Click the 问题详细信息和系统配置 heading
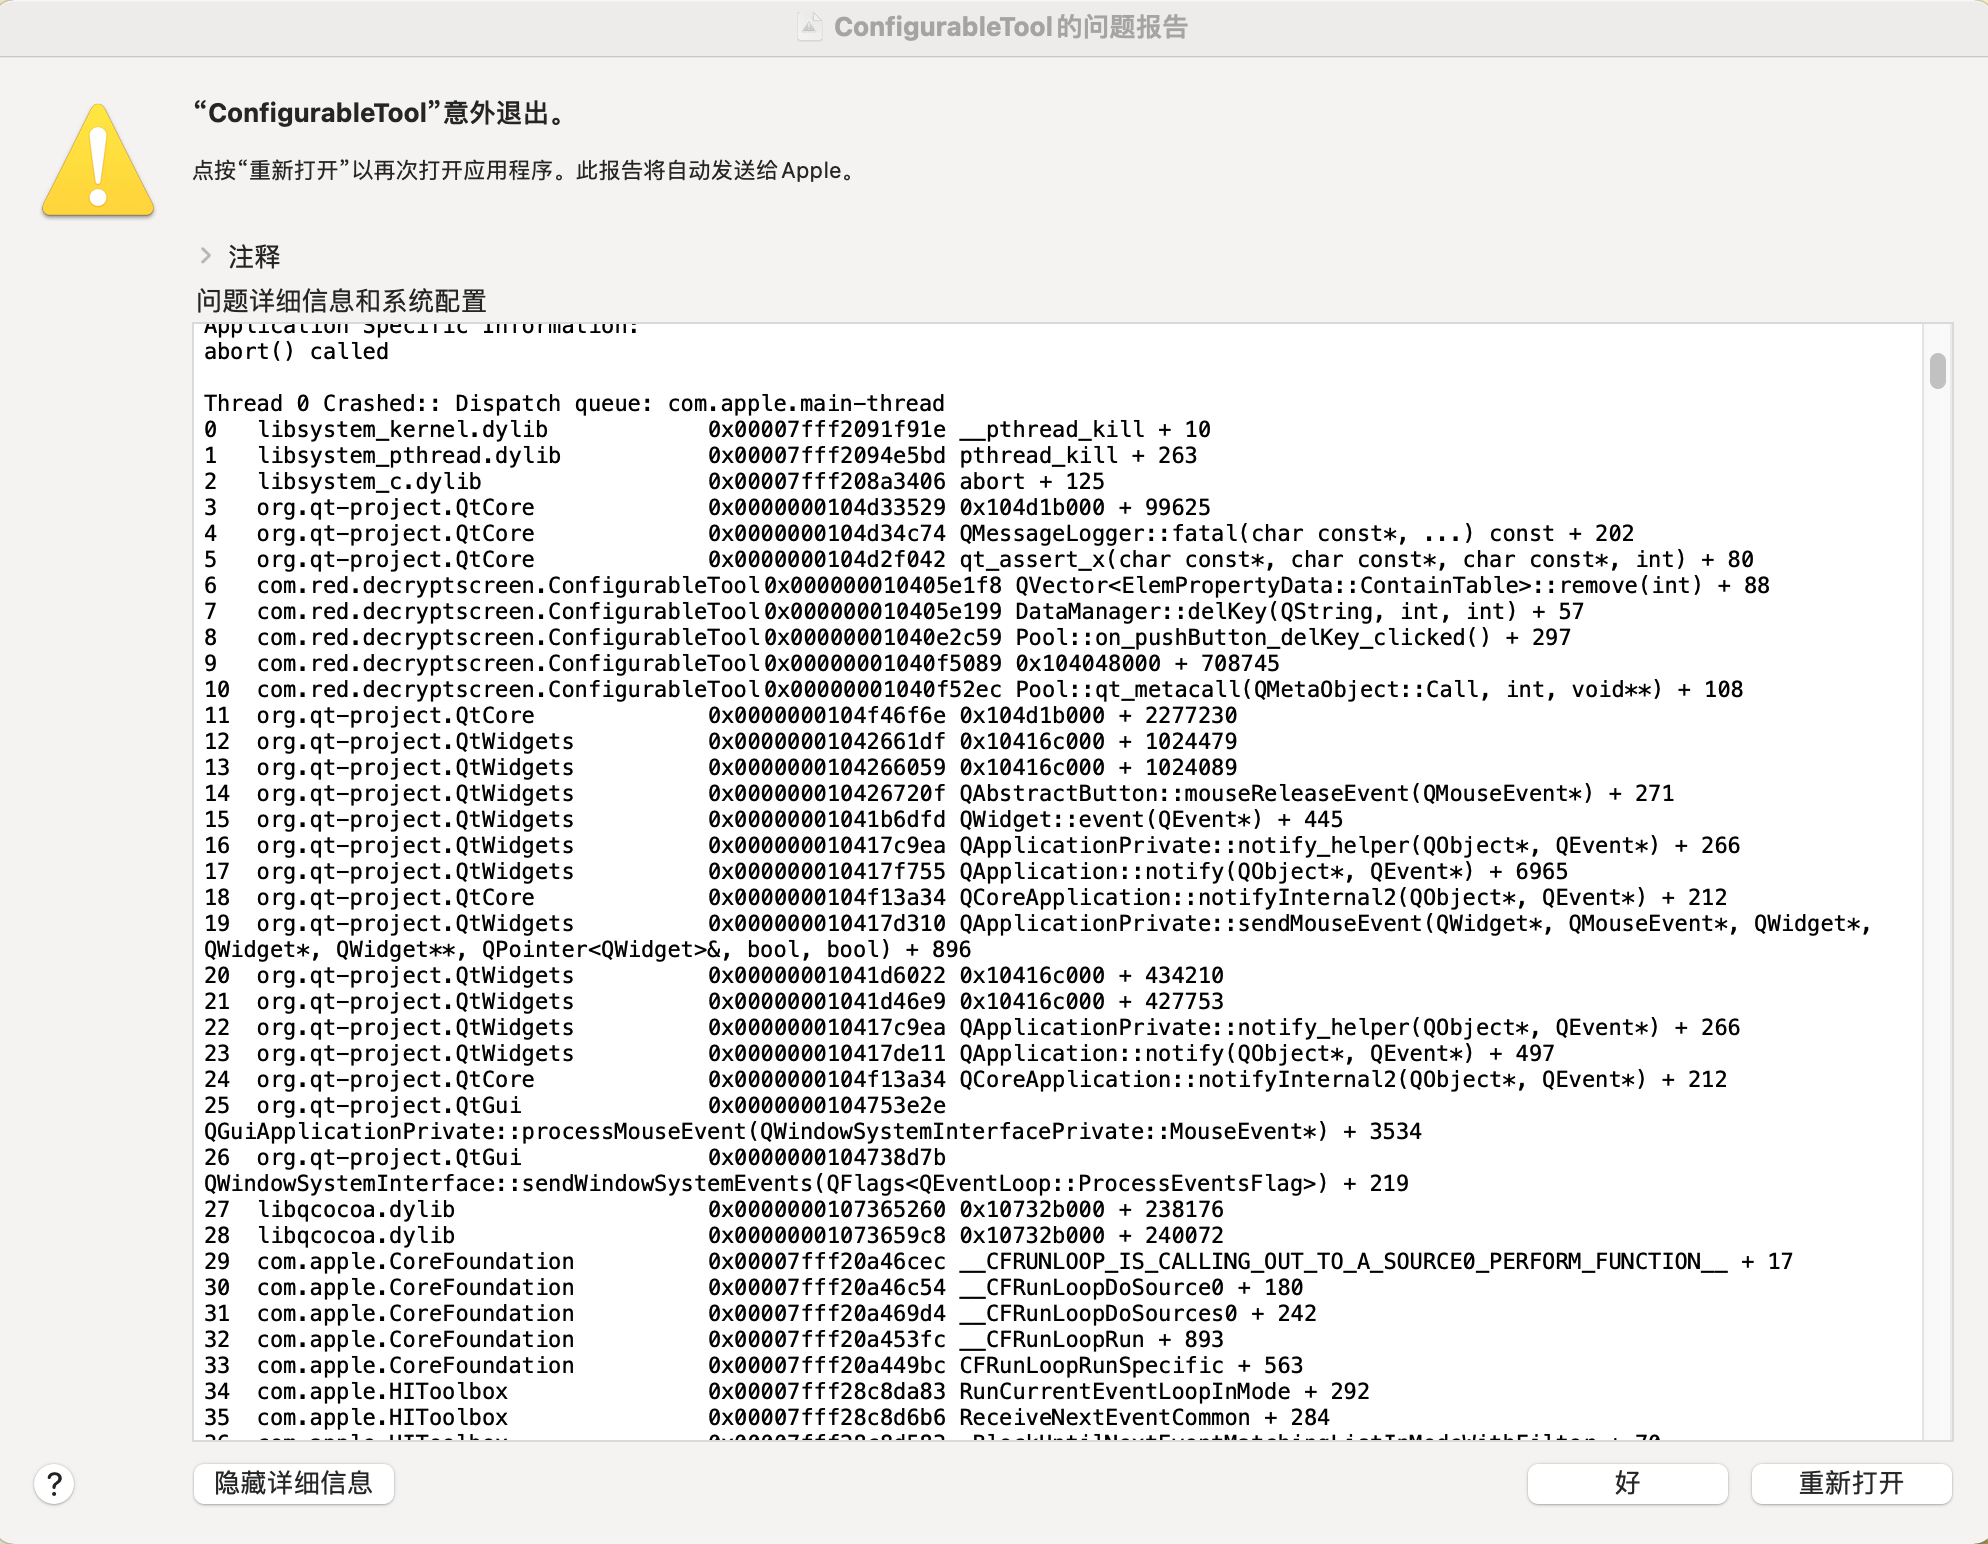The image size is (1988, 1544). click(x=341, y=301)
